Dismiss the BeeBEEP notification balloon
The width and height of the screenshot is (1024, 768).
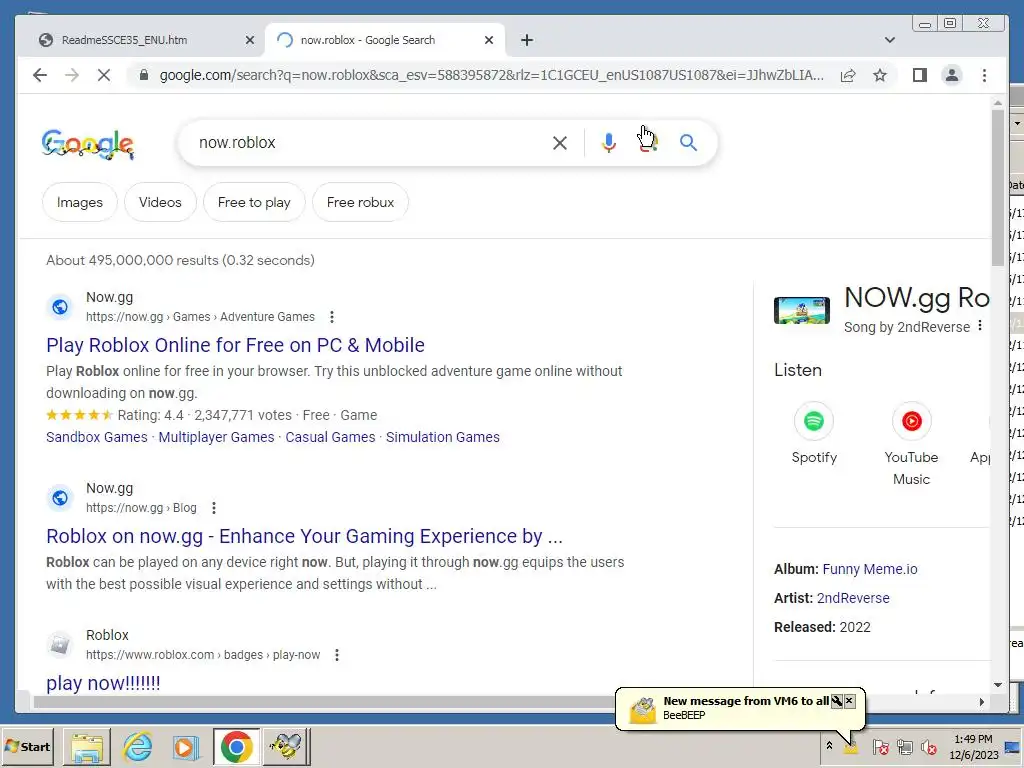coord(849,701)
